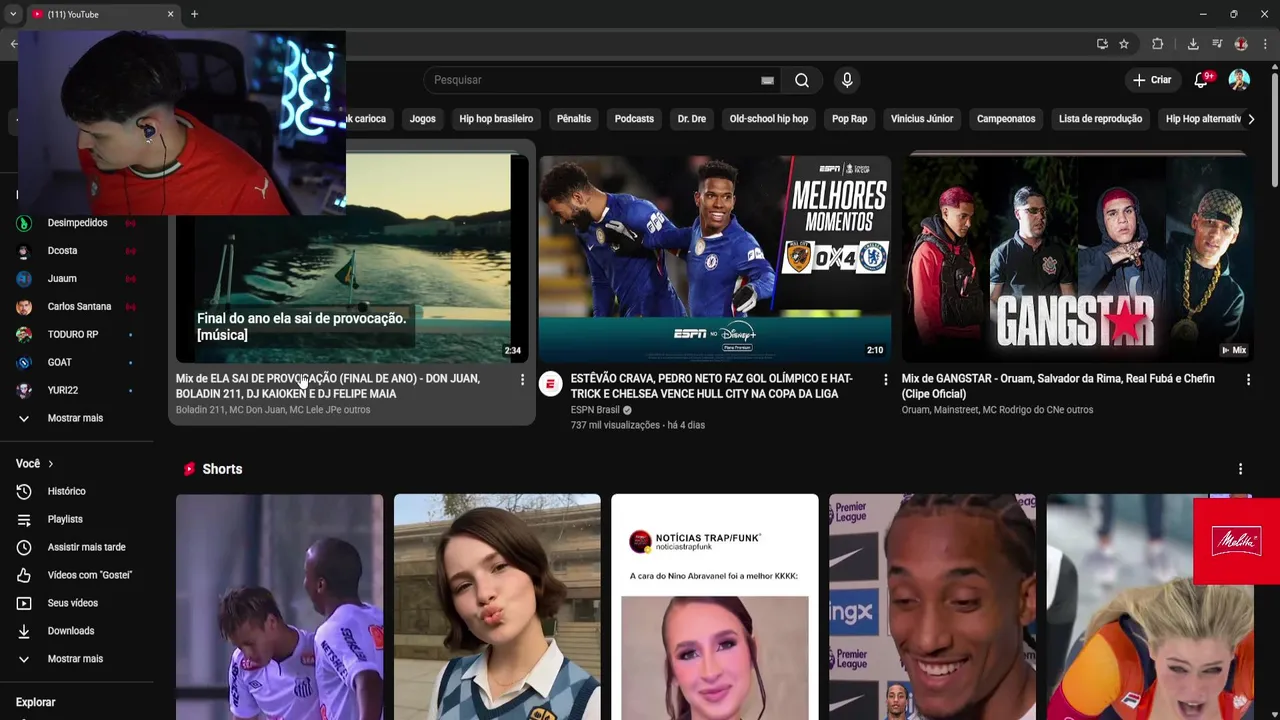
Task: Open Carlos Santana subscription
Action: click(77, 307)
